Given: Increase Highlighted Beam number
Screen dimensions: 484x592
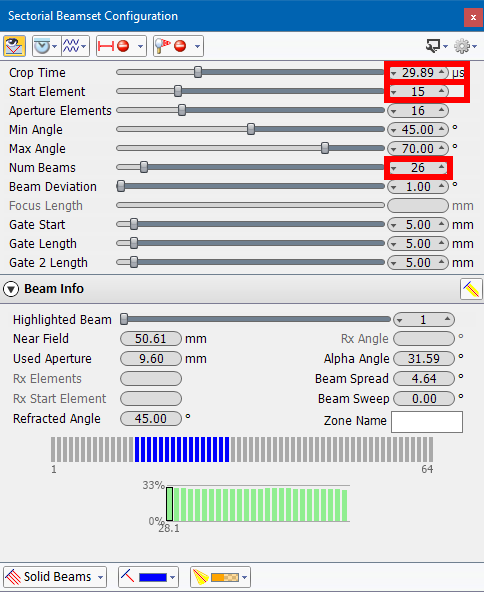Looking at the screenshot, I should 447,319.
